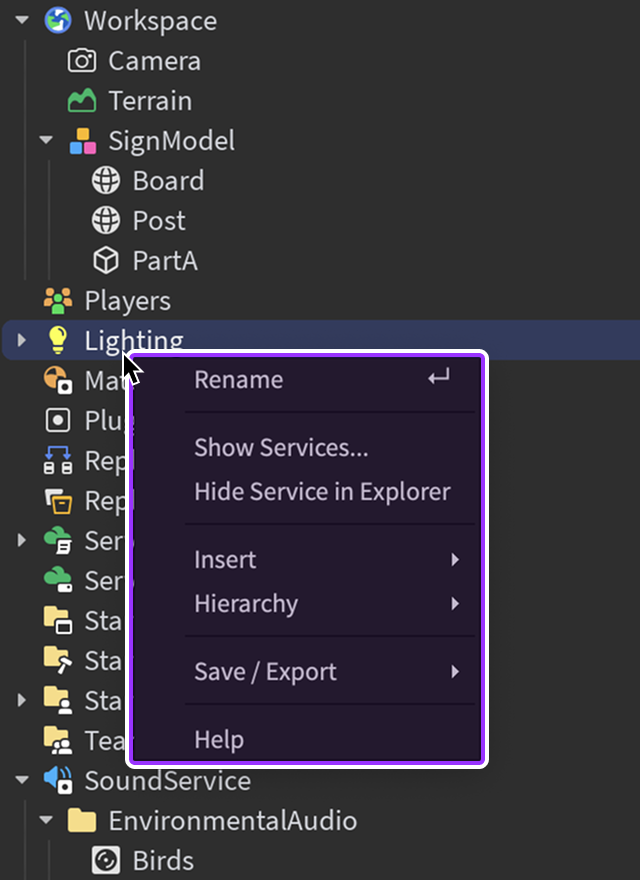Click the ReplicatedFirst arrows icon

58,460
